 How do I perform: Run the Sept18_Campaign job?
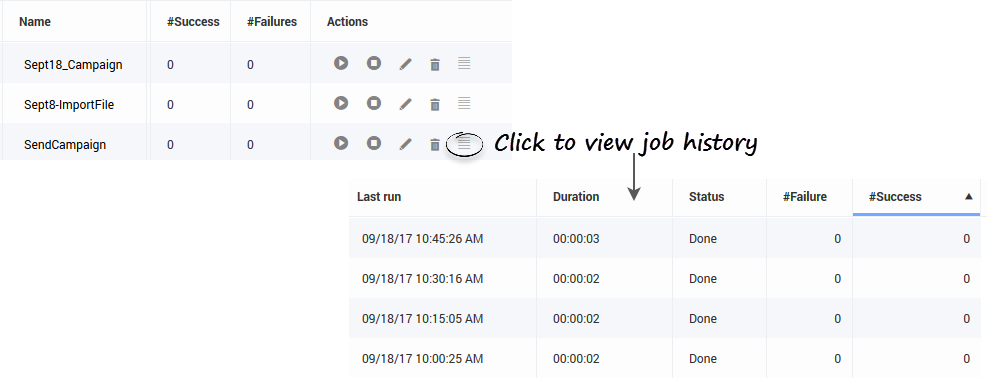pyautogui.click(x=341, y=63)
